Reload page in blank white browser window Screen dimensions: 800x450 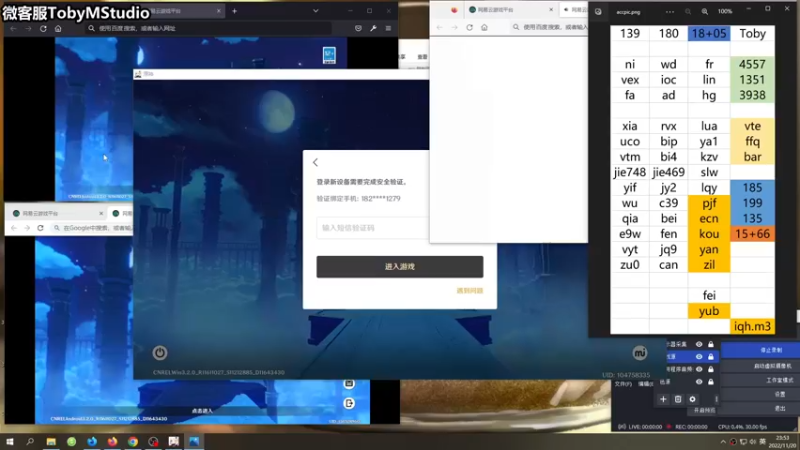pyautogui.click(x=469, y=28)
